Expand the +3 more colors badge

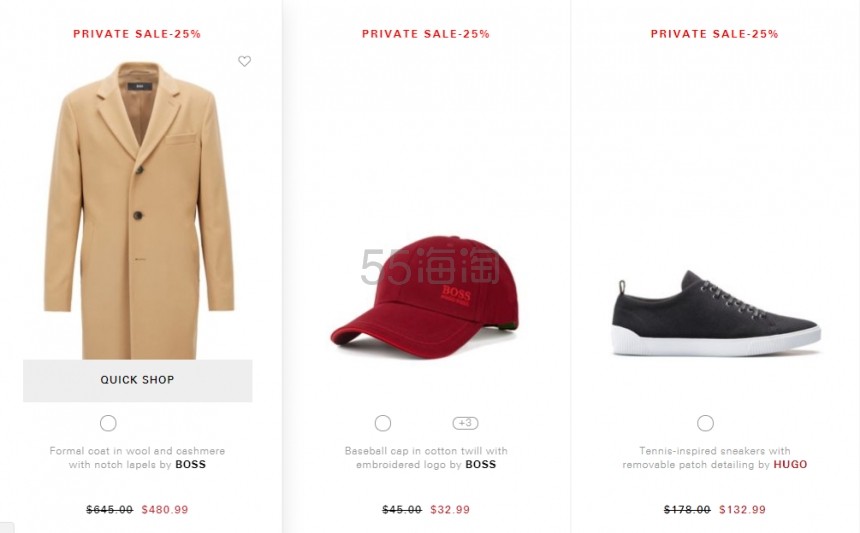[465, 423]
